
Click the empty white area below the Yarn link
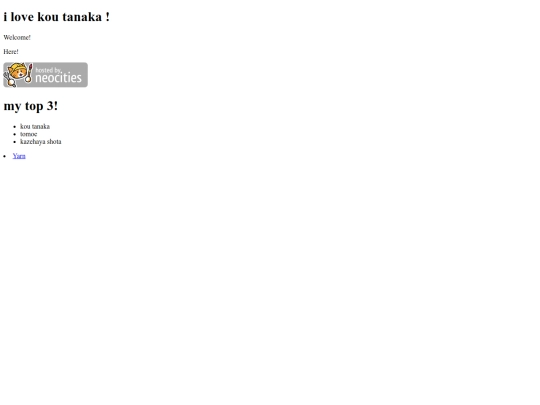pyautogui.click(x=270, y=276)
